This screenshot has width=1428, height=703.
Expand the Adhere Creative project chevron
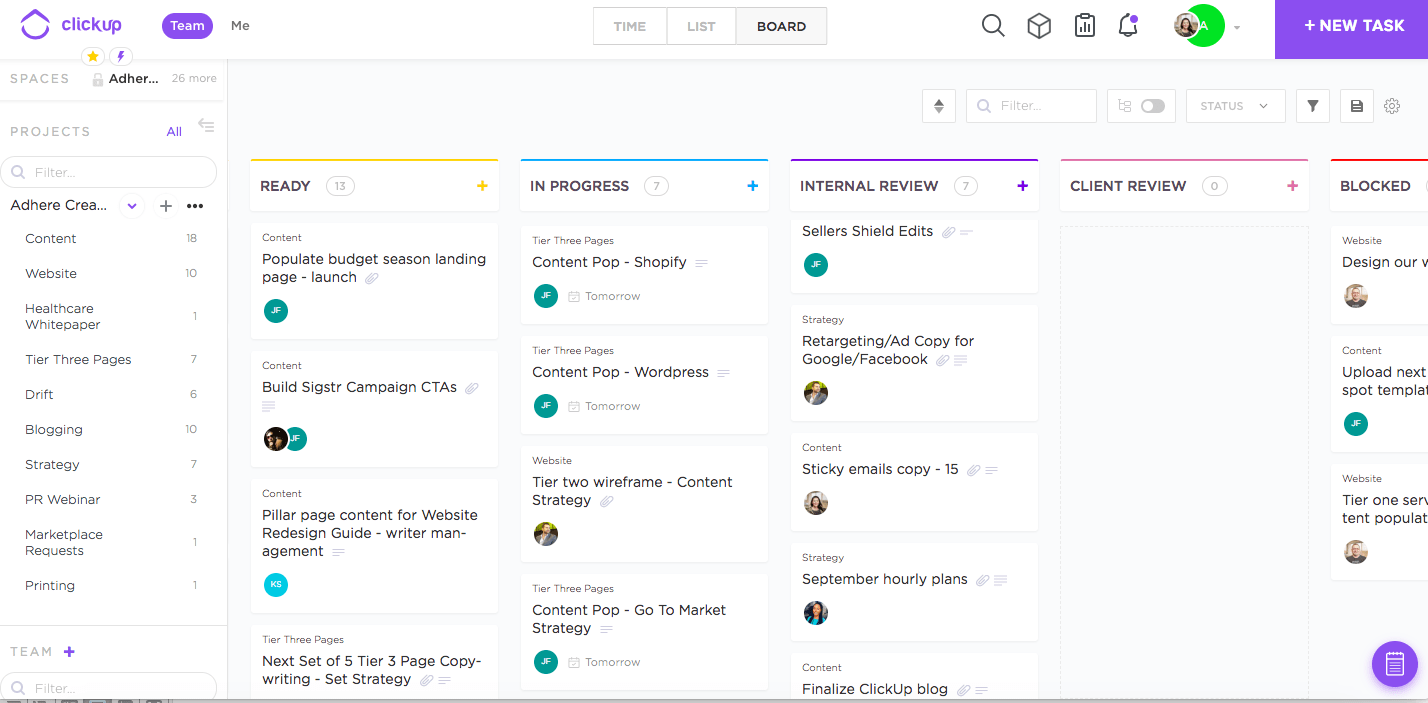tap(132, 206)
